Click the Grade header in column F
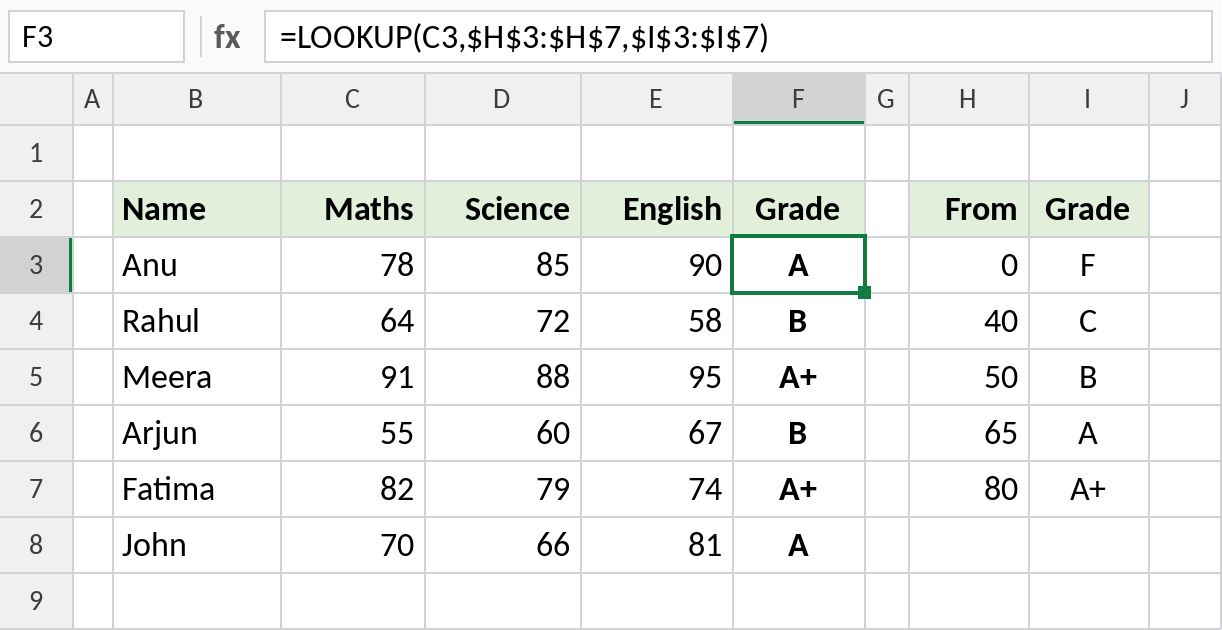This screenshot has width=1222, height=630. (x=799, y=209)
